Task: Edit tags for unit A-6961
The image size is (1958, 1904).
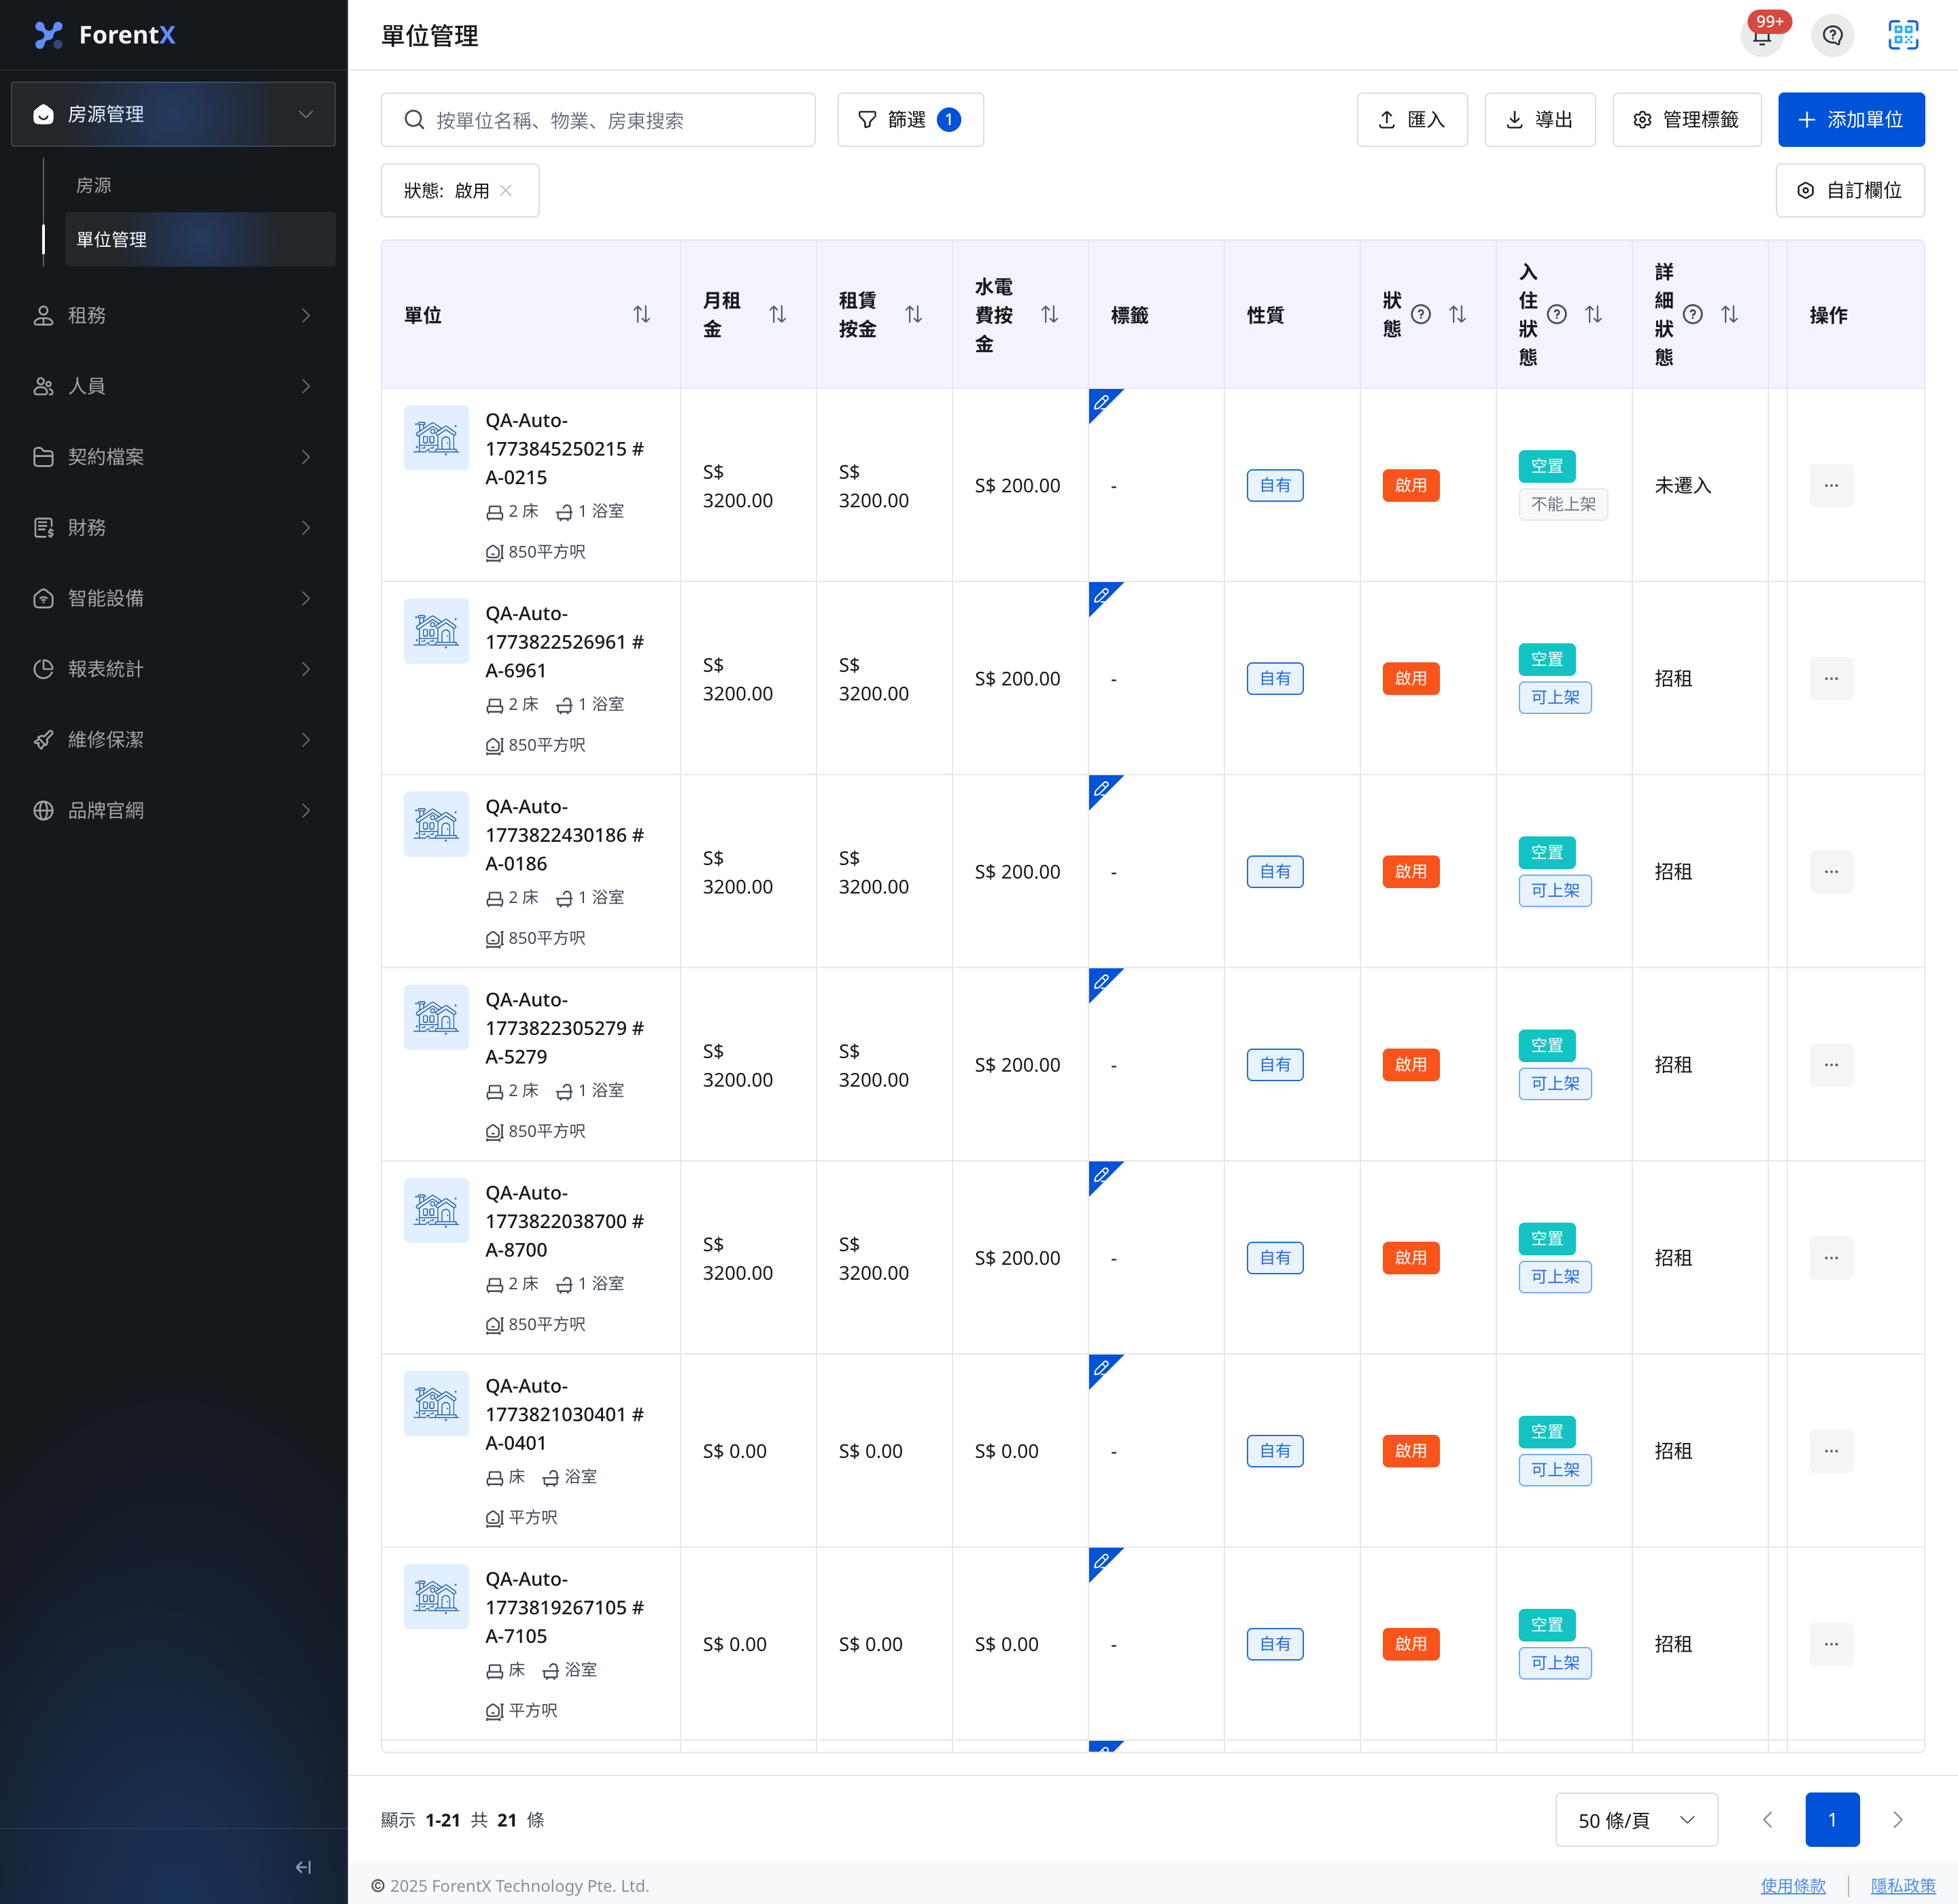Action: 1101,595
